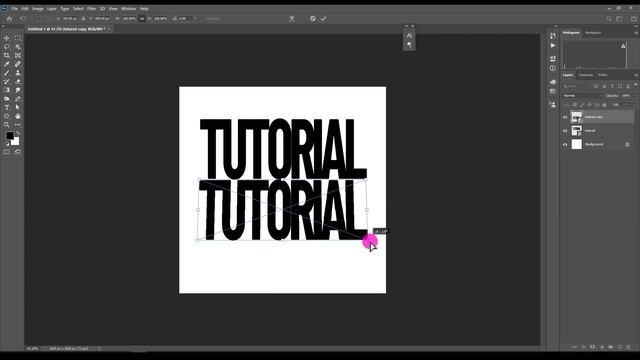Image resolution: width=640 pixels, height=360 pixels.
Task: Select the Tutorial layer thumbnail
Action: (576, 131)
